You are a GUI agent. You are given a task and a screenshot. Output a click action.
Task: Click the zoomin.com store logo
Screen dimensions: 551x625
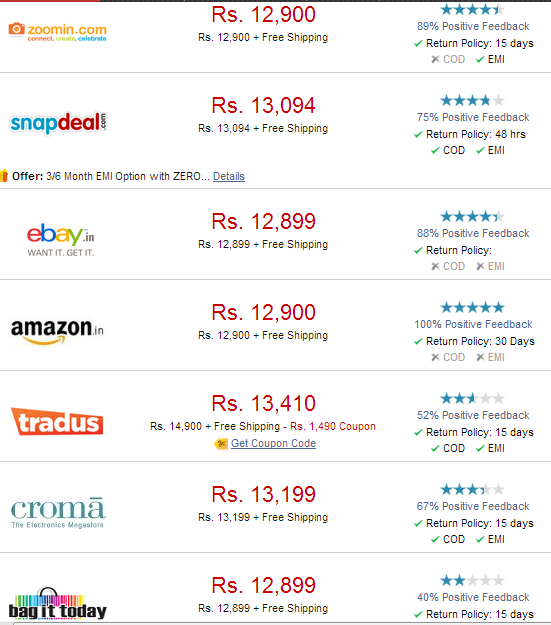click(58, 32)
